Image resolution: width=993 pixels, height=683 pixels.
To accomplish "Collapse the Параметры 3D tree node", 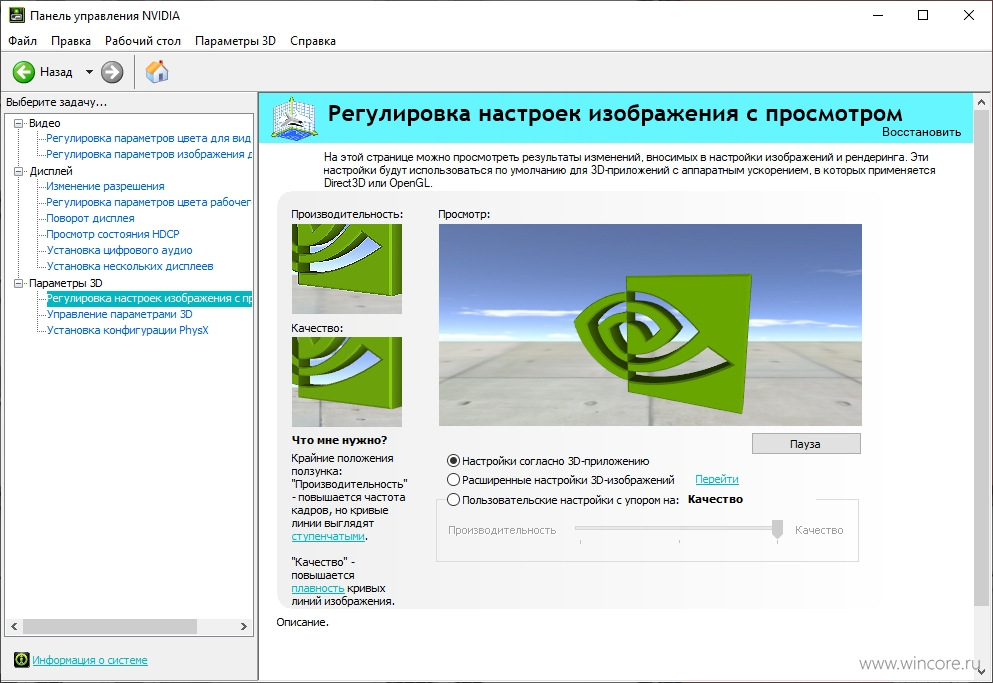I will [x=18, y=283].
